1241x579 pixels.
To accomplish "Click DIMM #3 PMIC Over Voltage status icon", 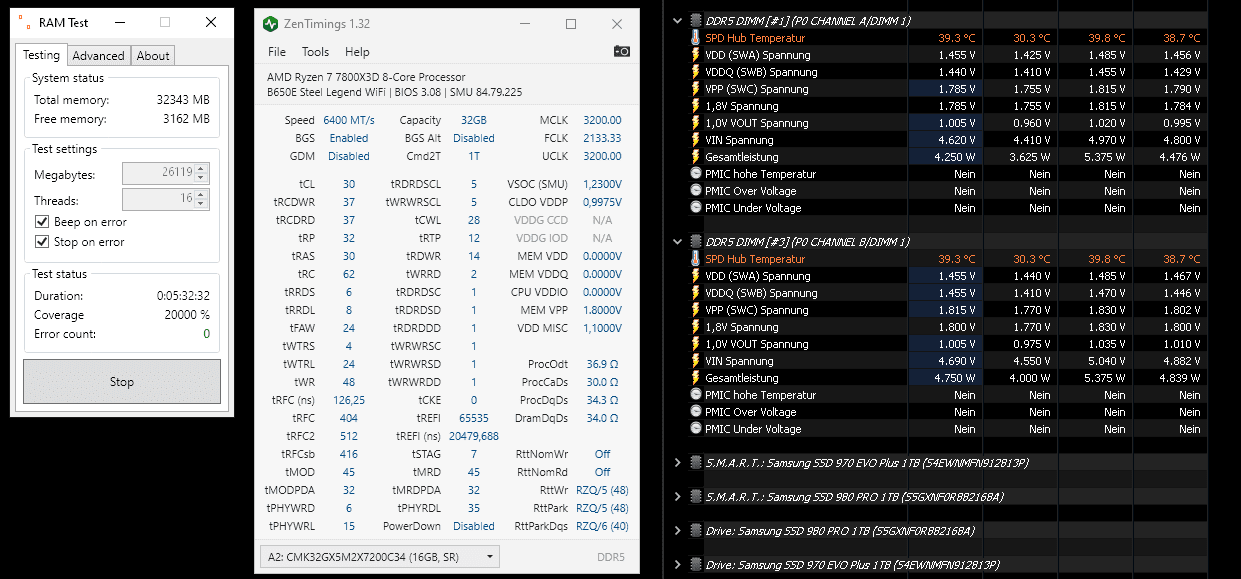I will tap(695, 412).
